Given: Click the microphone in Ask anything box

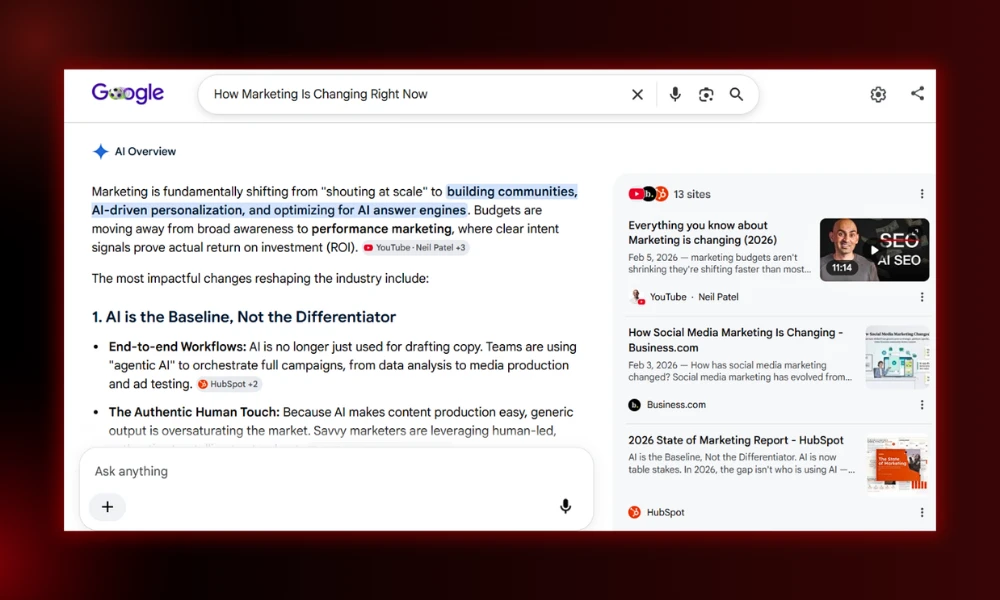Looking at the screenshot, I should pos(565,506).
